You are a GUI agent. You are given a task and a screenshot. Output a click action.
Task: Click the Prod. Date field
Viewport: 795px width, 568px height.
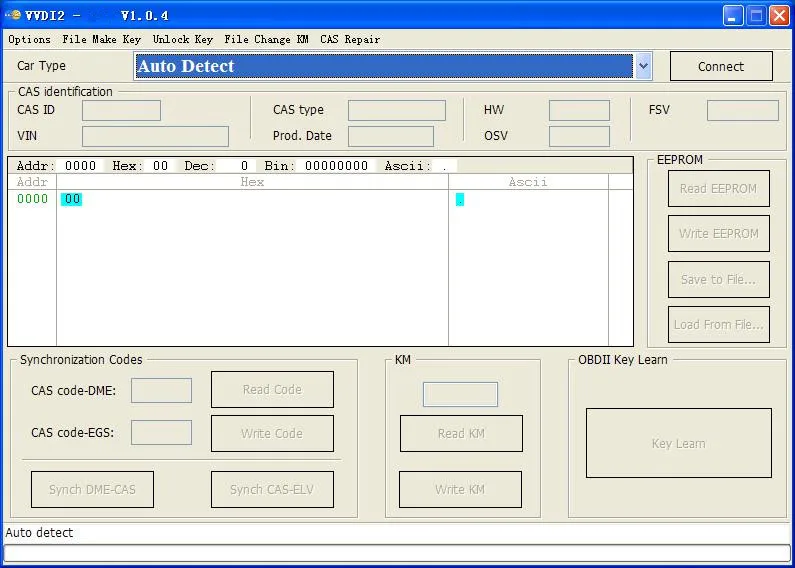(x=390, y=136)
